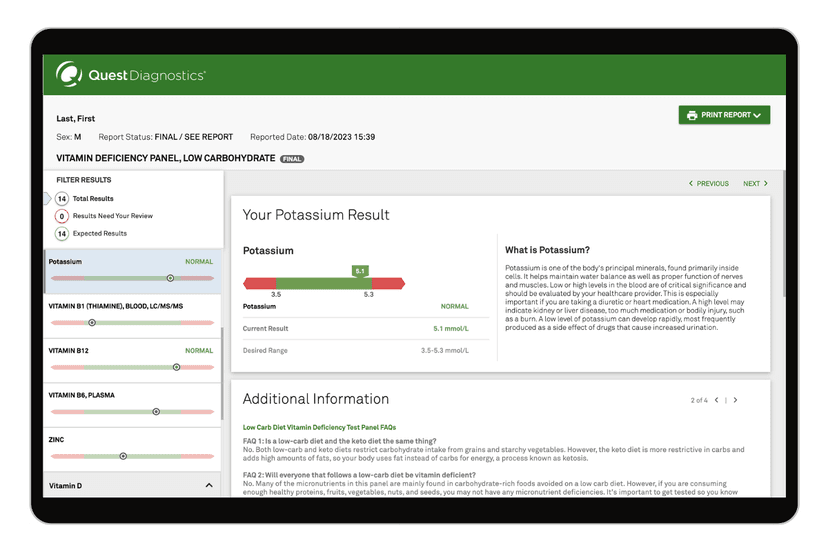Show next Additional Information page arrow
This screenshot has width=828, height=552.
(735, 400)
